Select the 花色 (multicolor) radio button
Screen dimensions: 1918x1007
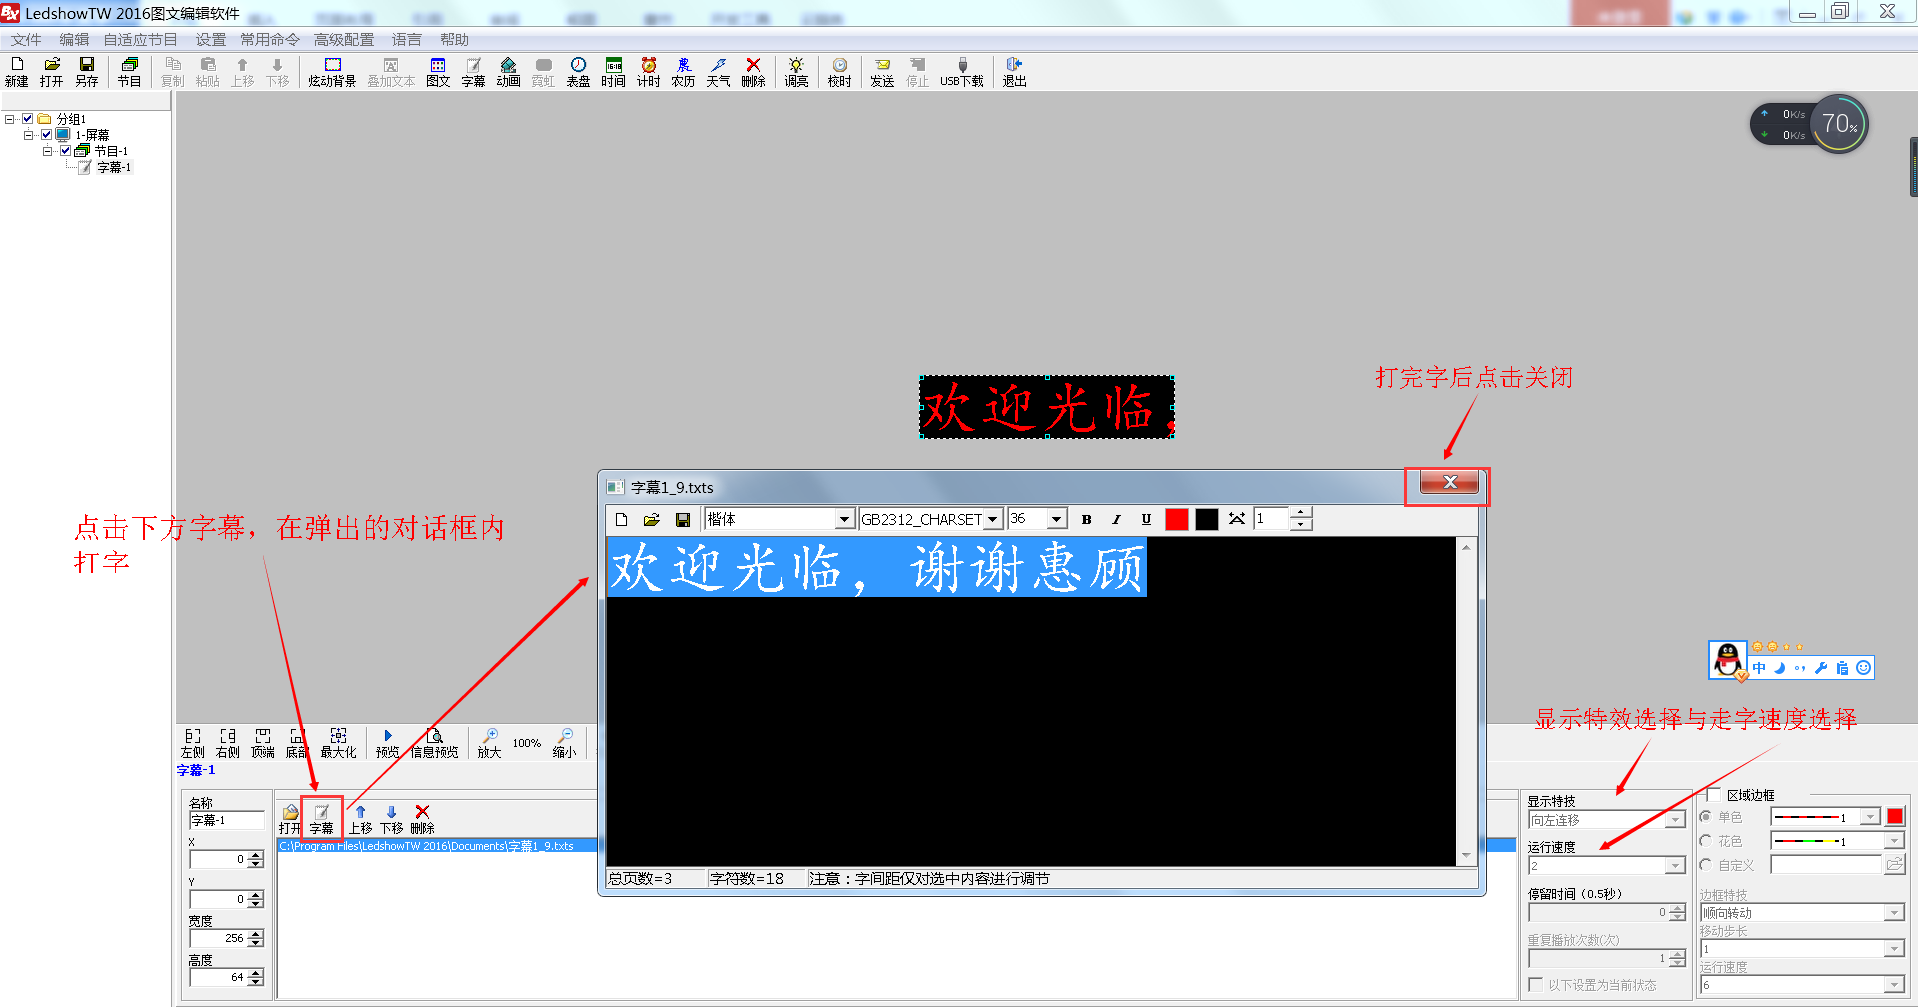click(1706, 840)
